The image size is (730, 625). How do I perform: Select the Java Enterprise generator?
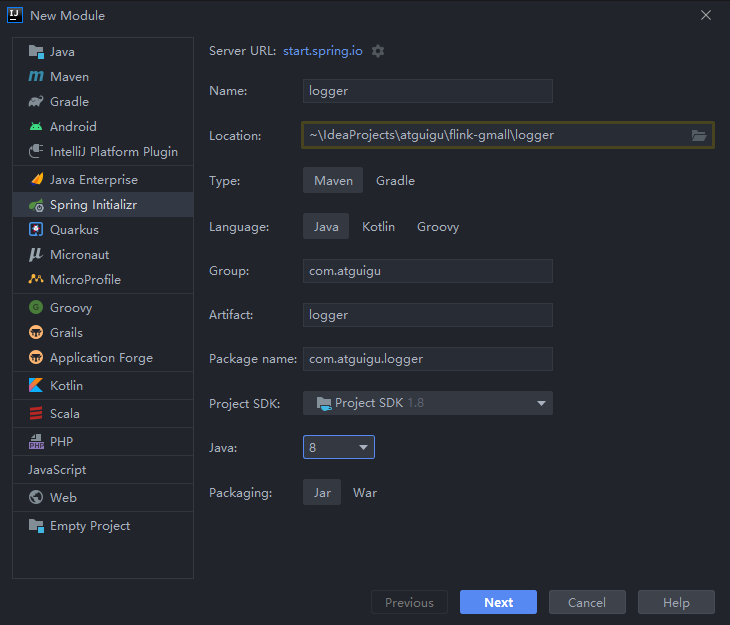click(x=103, y=179)
